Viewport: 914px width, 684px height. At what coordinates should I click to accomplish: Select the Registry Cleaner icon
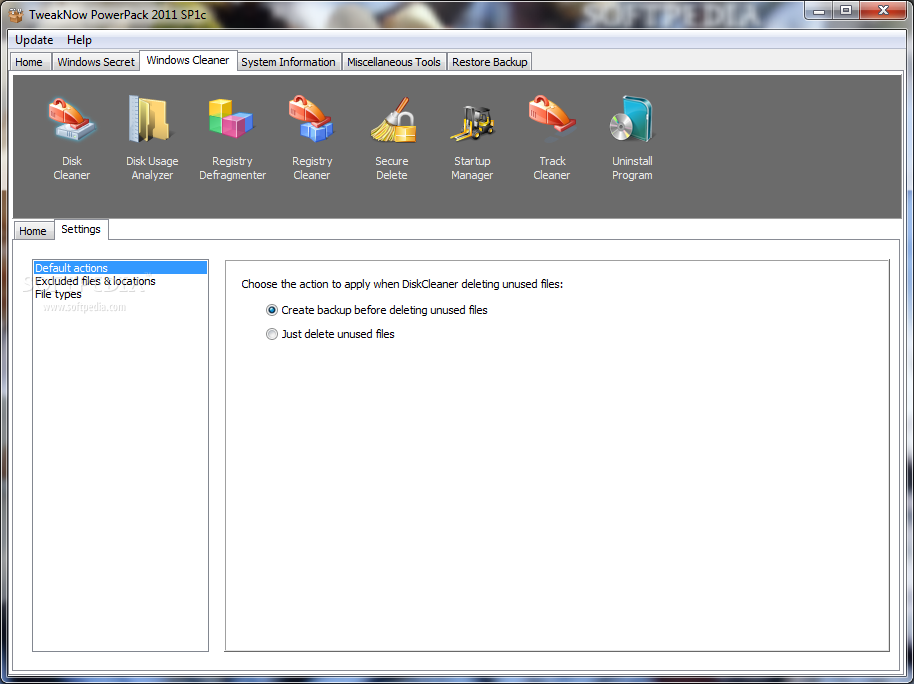312,120
